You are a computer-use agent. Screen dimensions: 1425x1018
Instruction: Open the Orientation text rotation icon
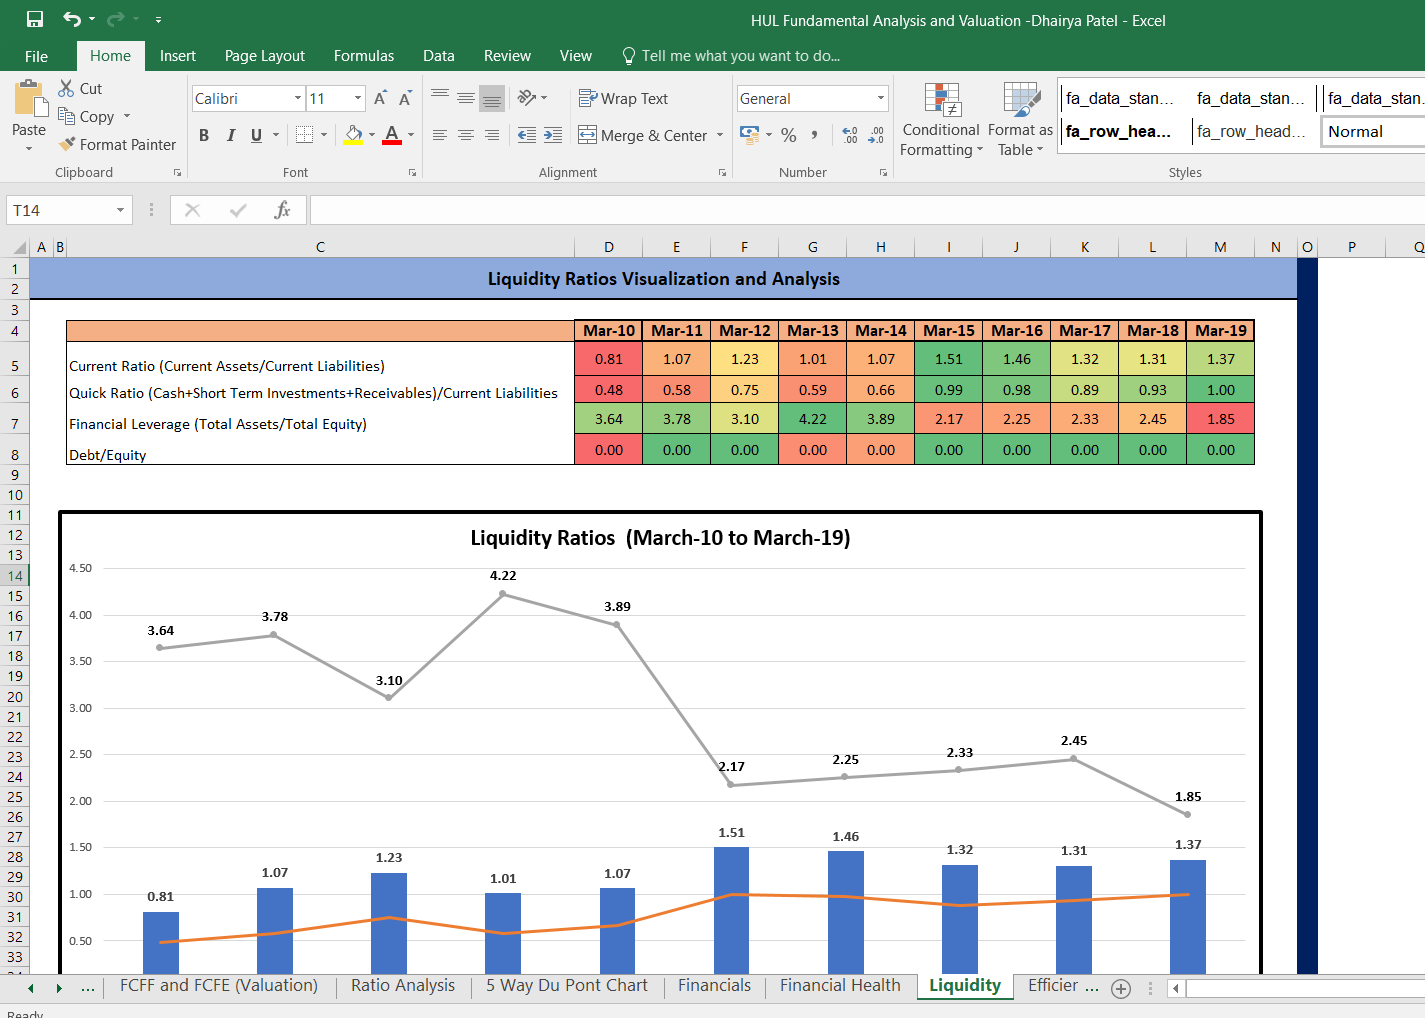527,97
